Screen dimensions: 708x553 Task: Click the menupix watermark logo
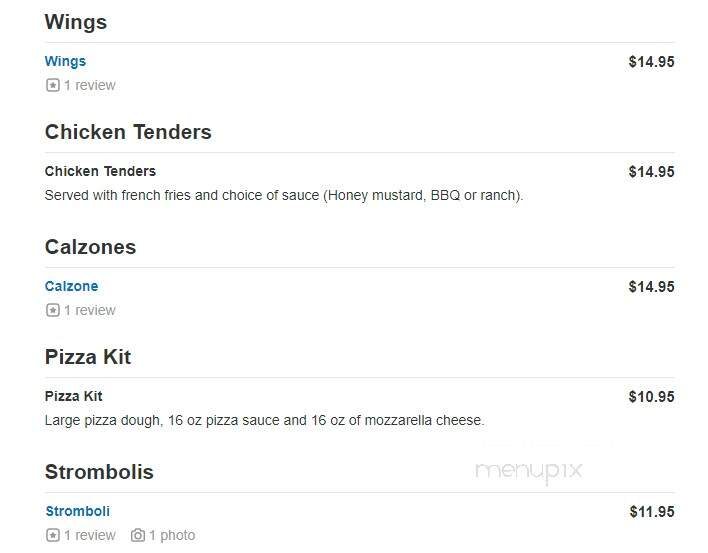click(528, 472)
